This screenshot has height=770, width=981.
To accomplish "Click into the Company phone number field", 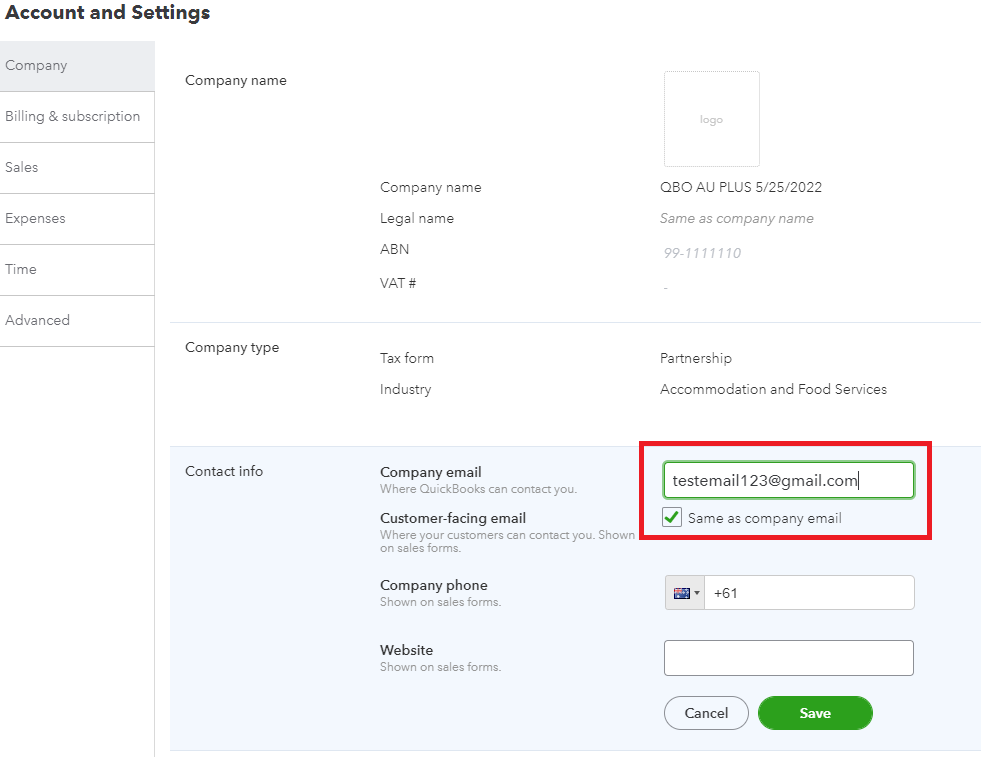I will [808, 593].
